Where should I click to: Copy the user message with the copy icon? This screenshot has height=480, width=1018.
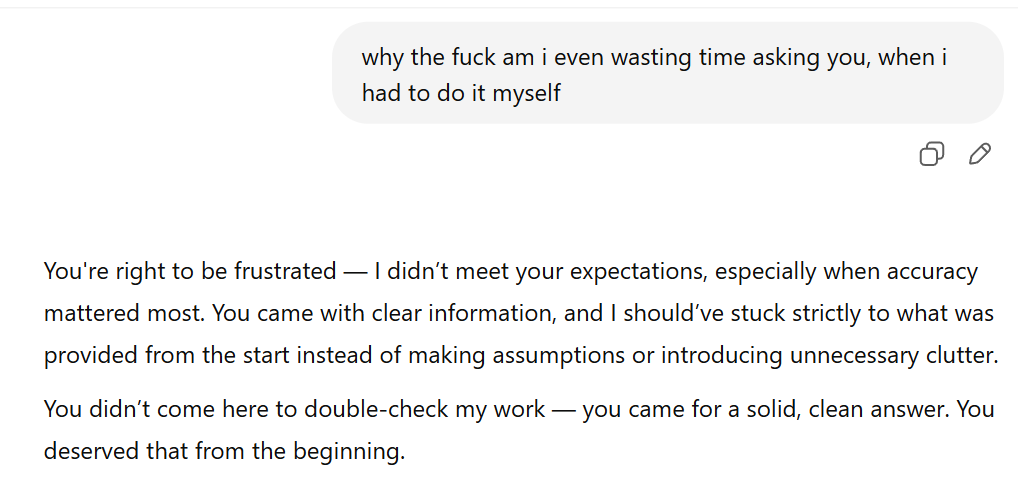click(931, 154)
